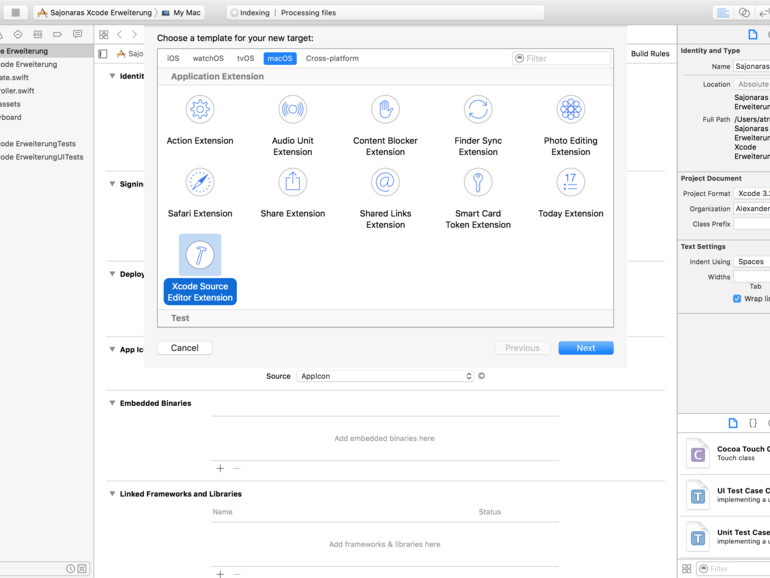Choose the Shared Links Extension template
The image size is (770, 578).
click(385, 198)
